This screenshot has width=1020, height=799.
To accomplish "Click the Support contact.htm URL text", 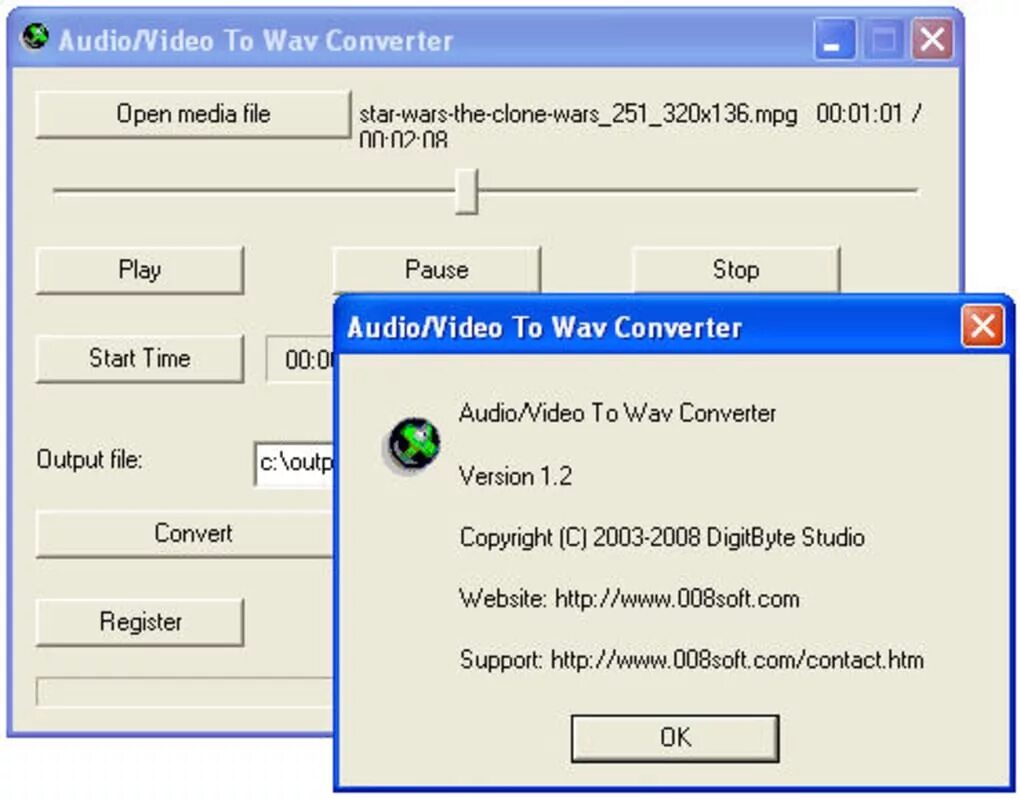I will (691, 660).
